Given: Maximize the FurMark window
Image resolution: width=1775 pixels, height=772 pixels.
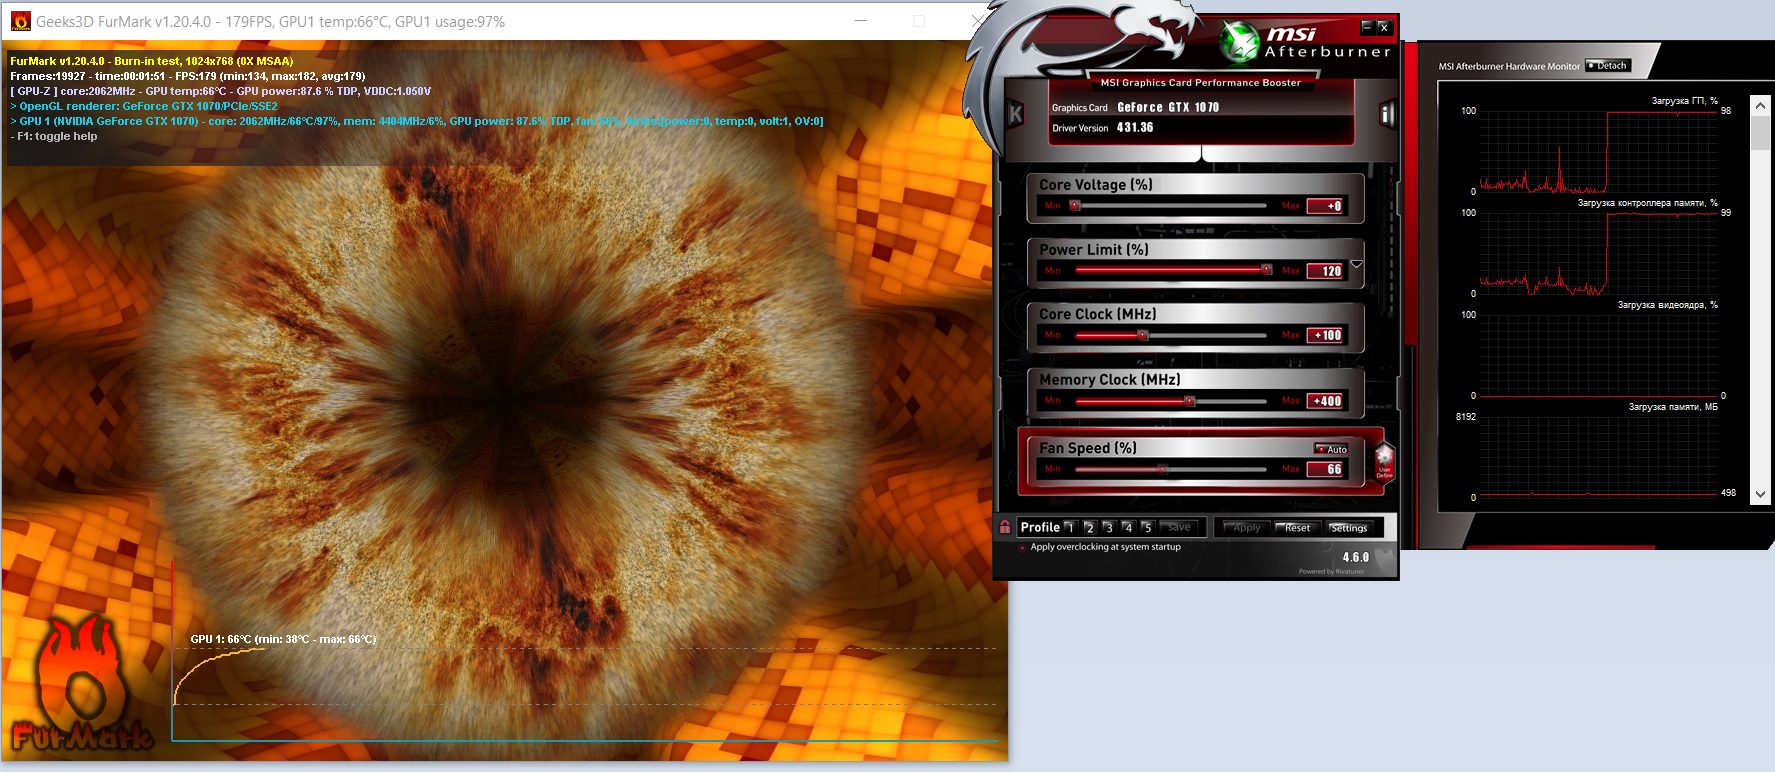Looking at the screenshot, I should pos(919,21).
